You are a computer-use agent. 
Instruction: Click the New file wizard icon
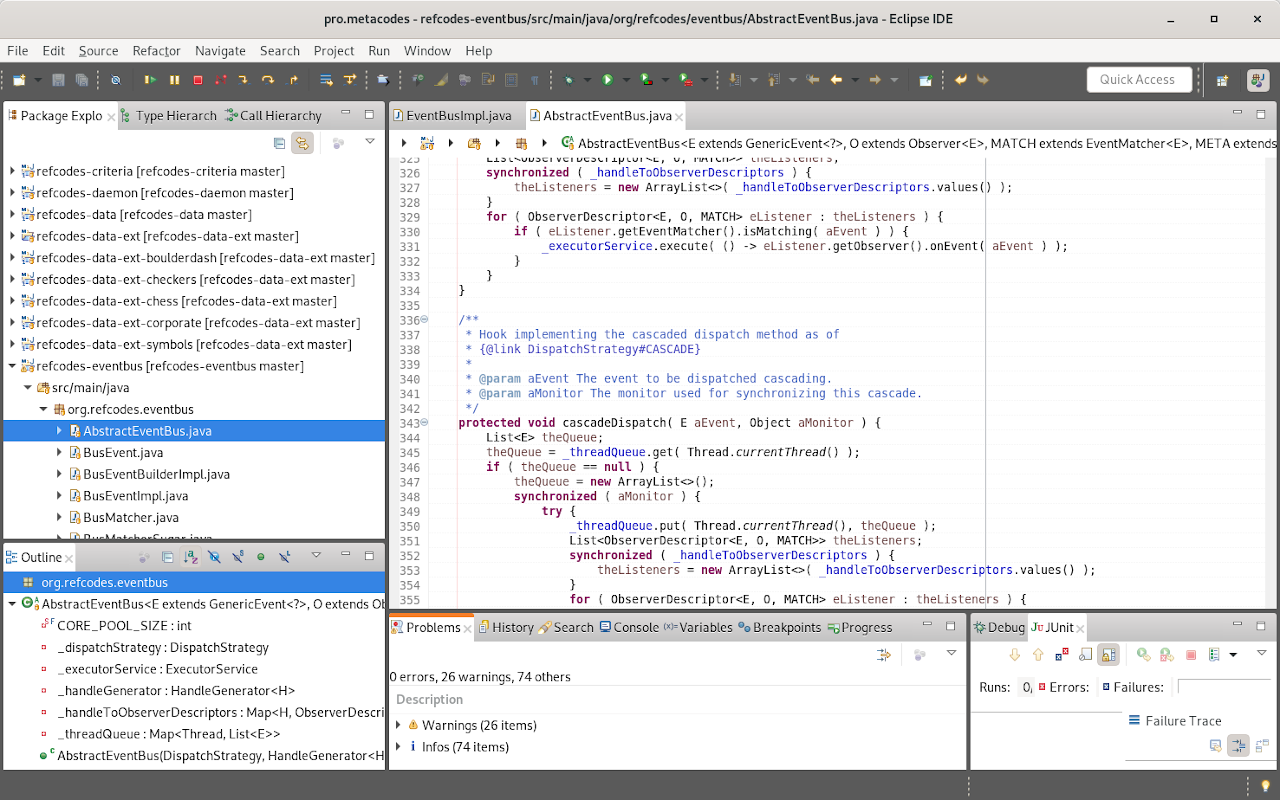[19, 80]
